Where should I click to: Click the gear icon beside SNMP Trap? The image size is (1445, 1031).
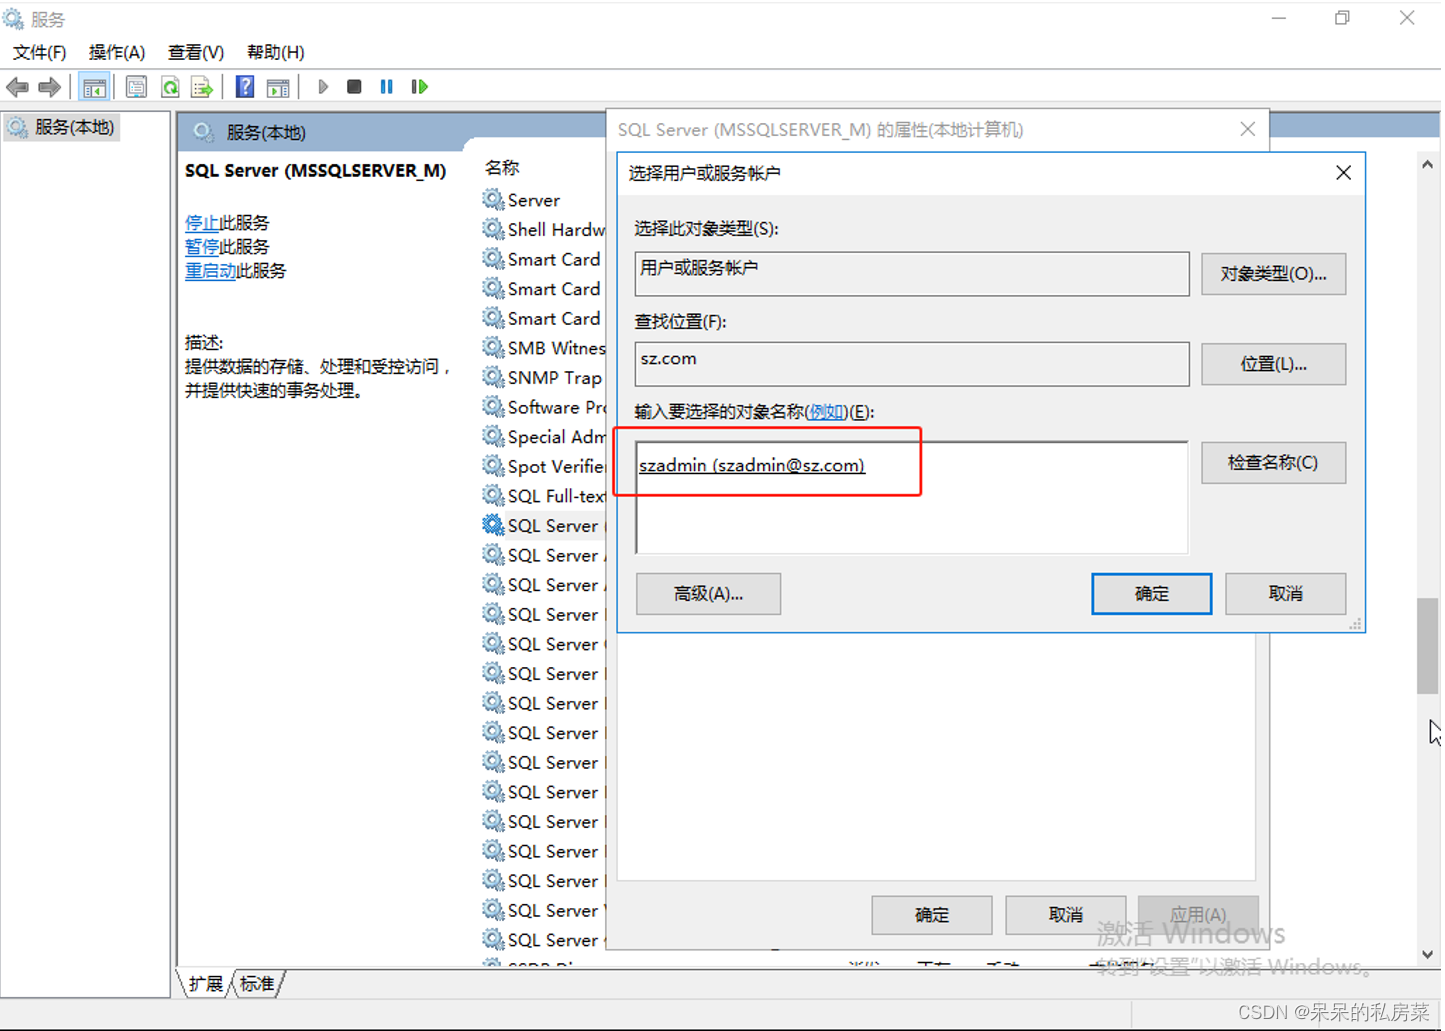493,377
